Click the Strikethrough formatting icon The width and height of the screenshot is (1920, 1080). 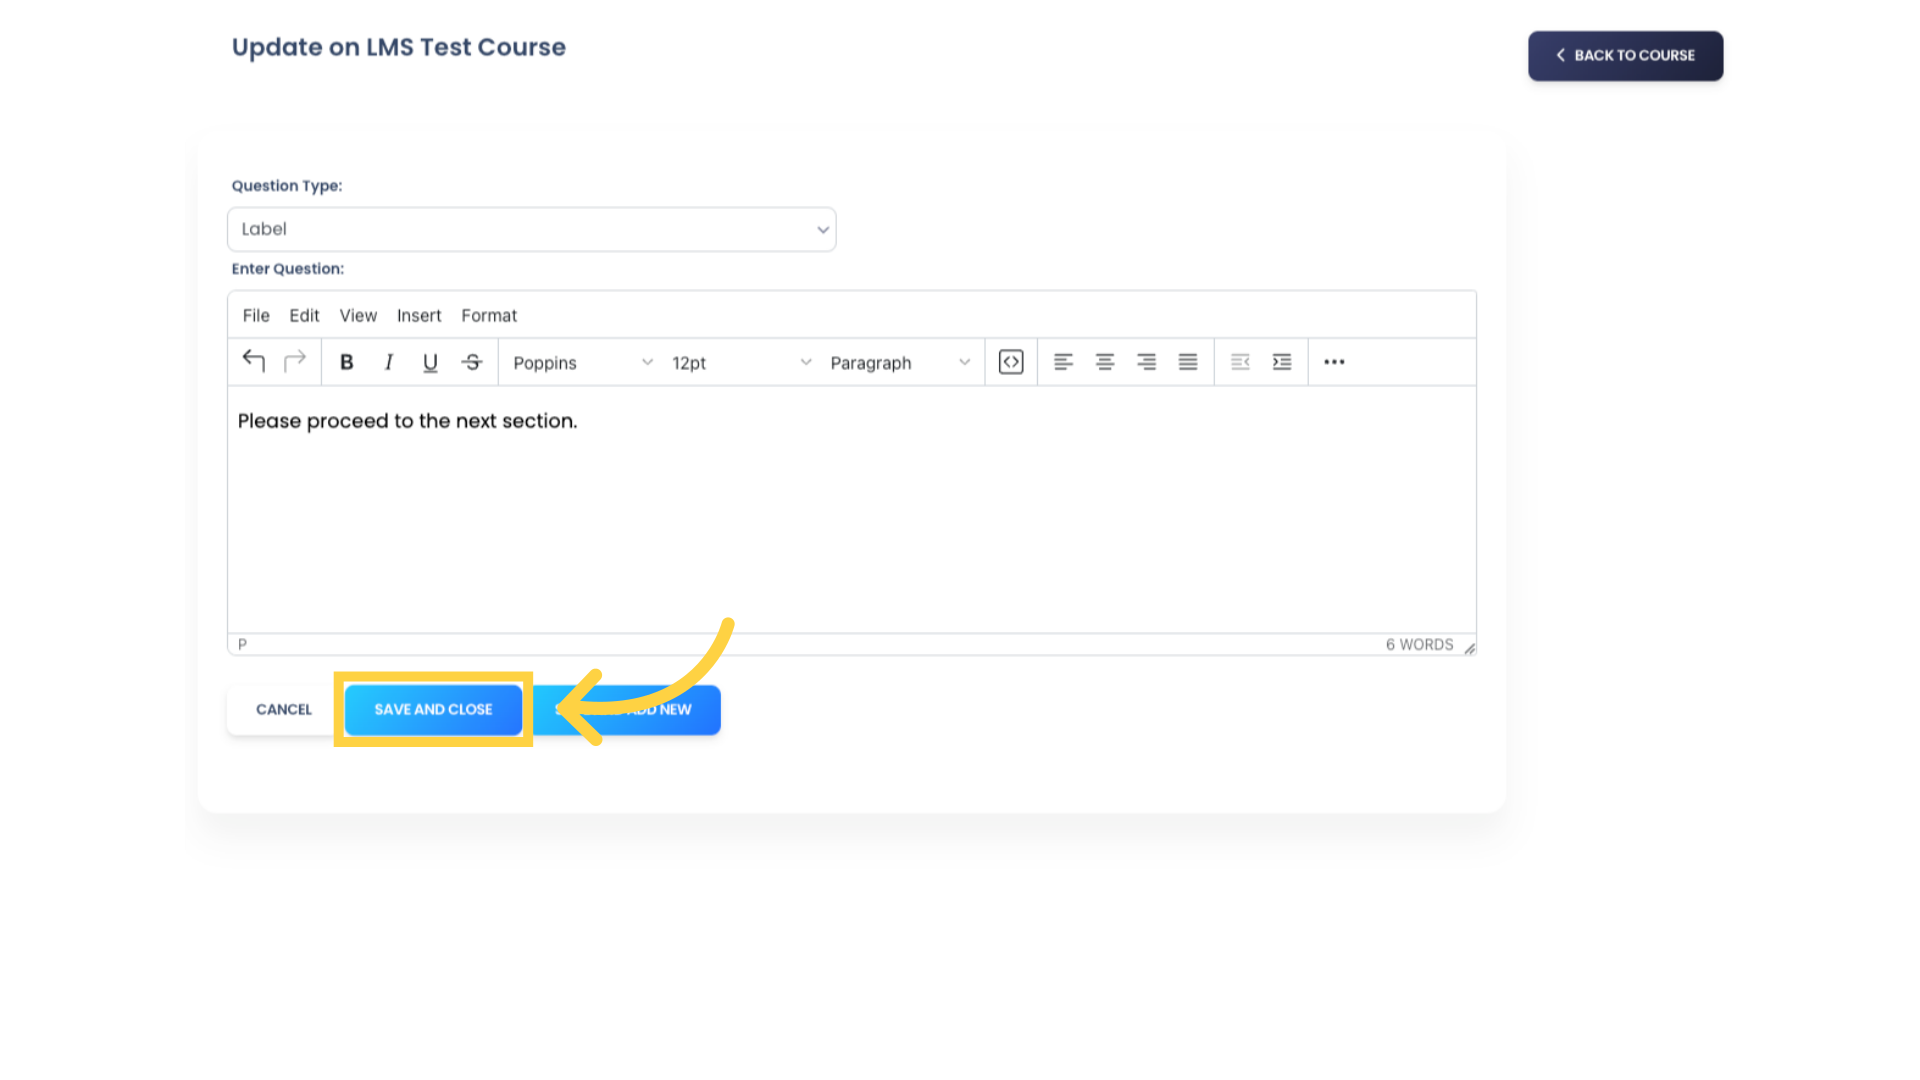pyautogui.click(x=471, y=363)
